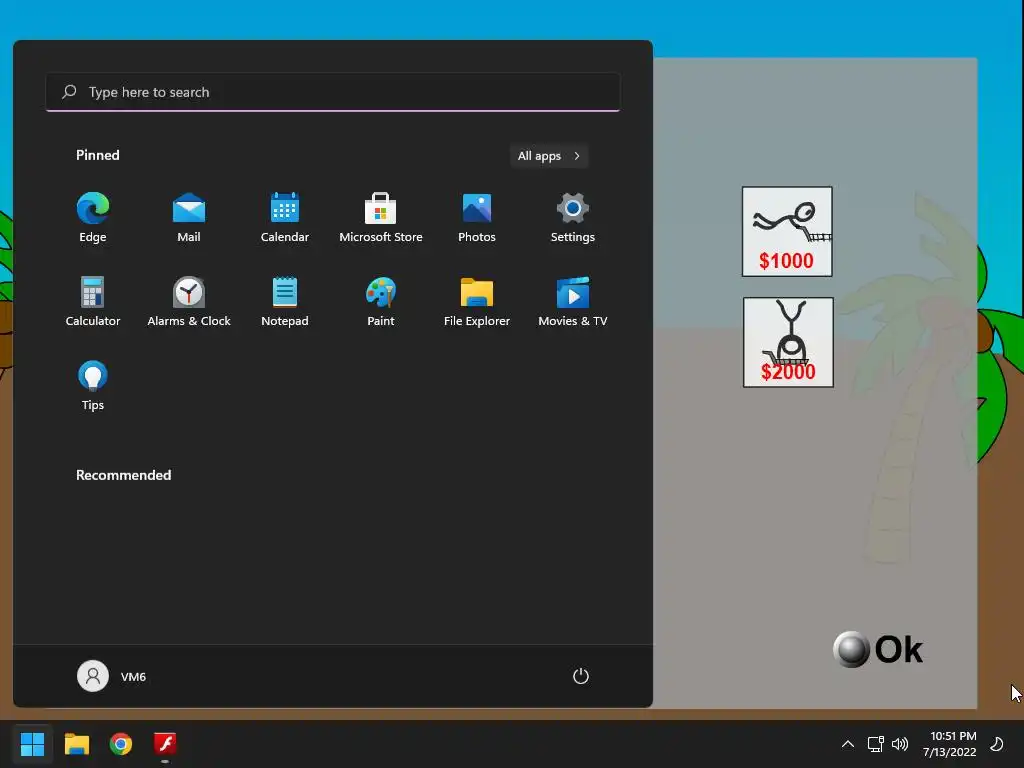Open the VM6 user account menu
Viewport: 1024px width, 768px height.
(112, 676)
